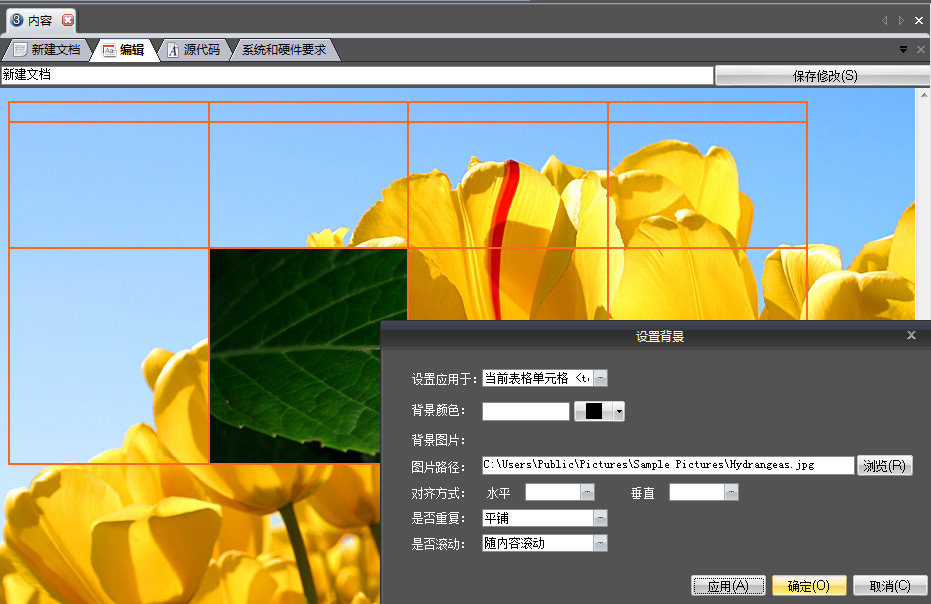
Task: Click the scrollbar up arrow
Action: [x=924, y=94]
